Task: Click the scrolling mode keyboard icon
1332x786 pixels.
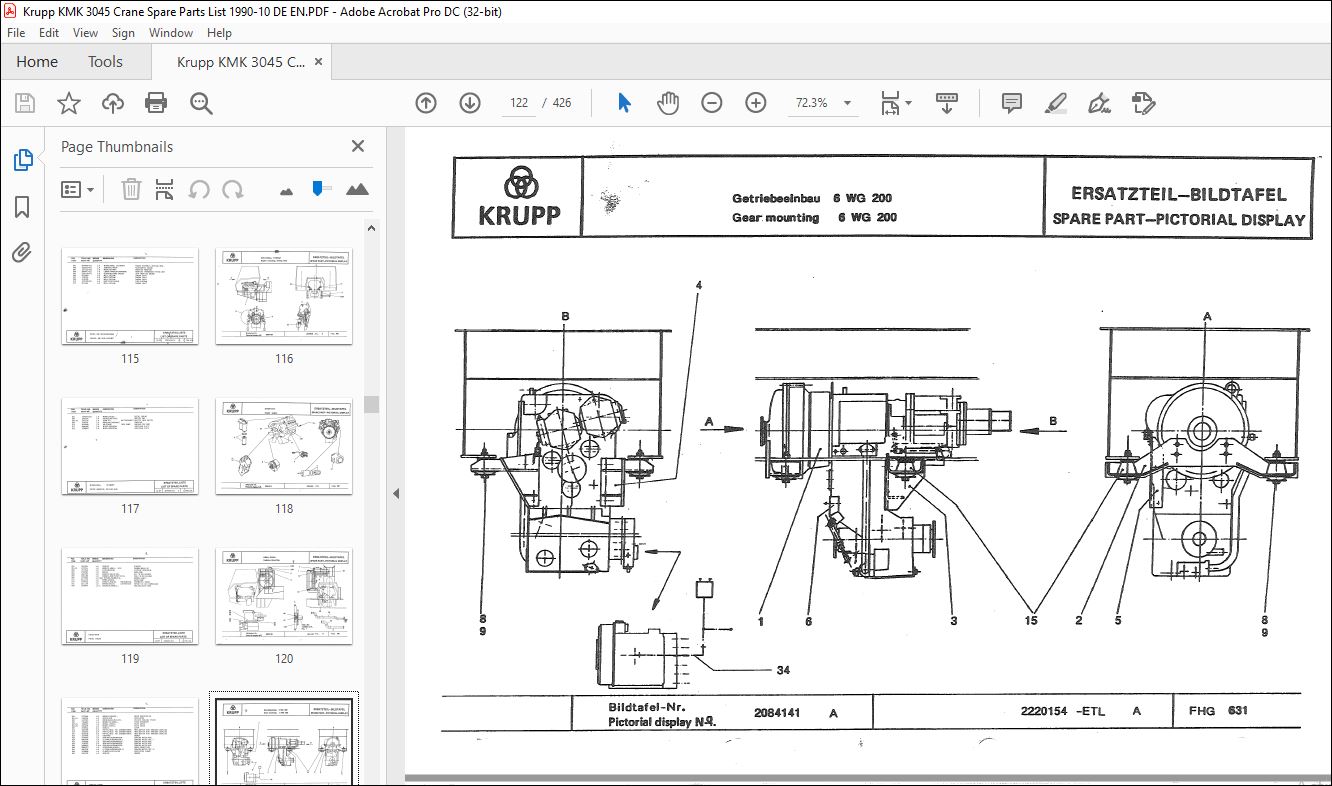Action: point(946,103)
